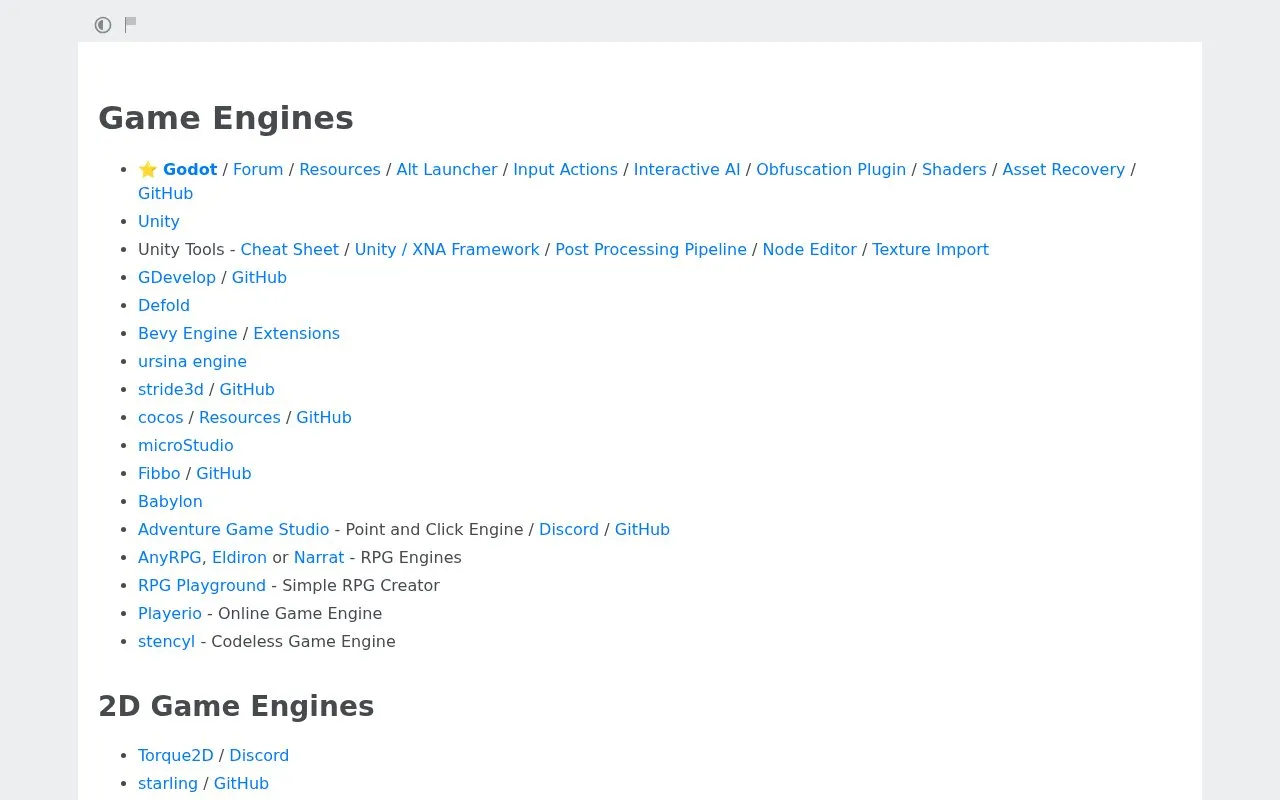Visit the microStudio link
Screen dimensions: 1280x800
click(186, 445)
